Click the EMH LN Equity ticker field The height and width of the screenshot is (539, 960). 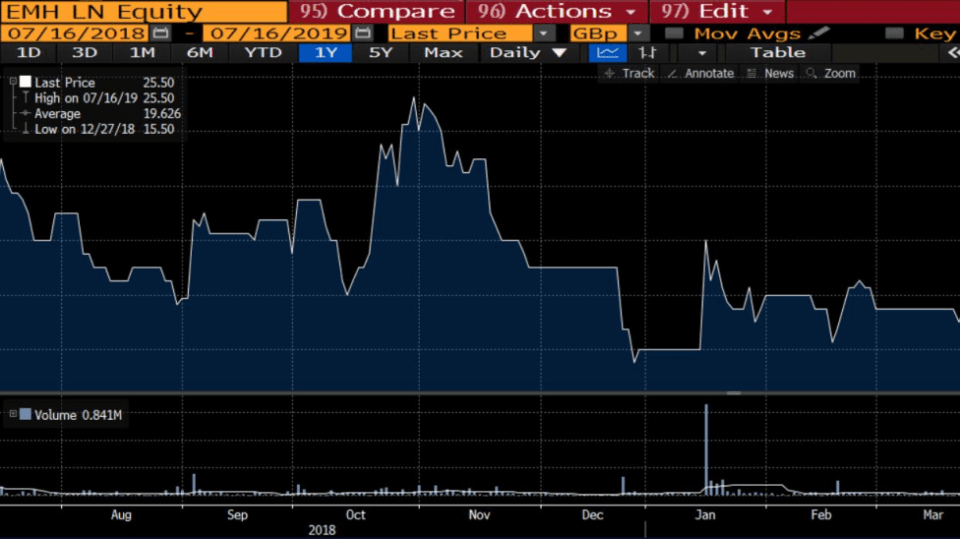click(144, 11)
